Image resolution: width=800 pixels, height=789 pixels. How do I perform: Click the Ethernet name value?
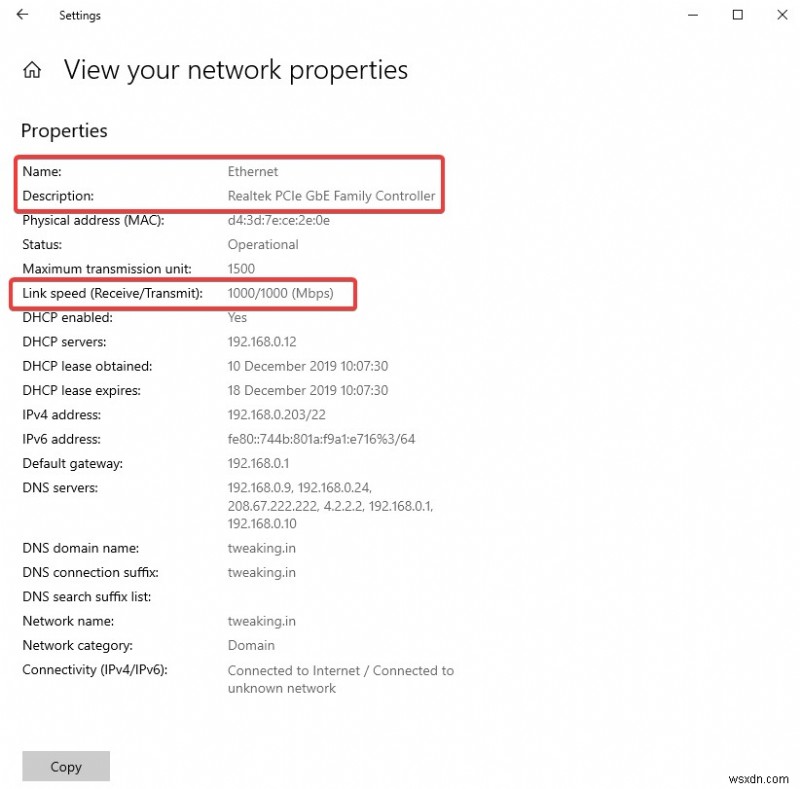point(252,171)
